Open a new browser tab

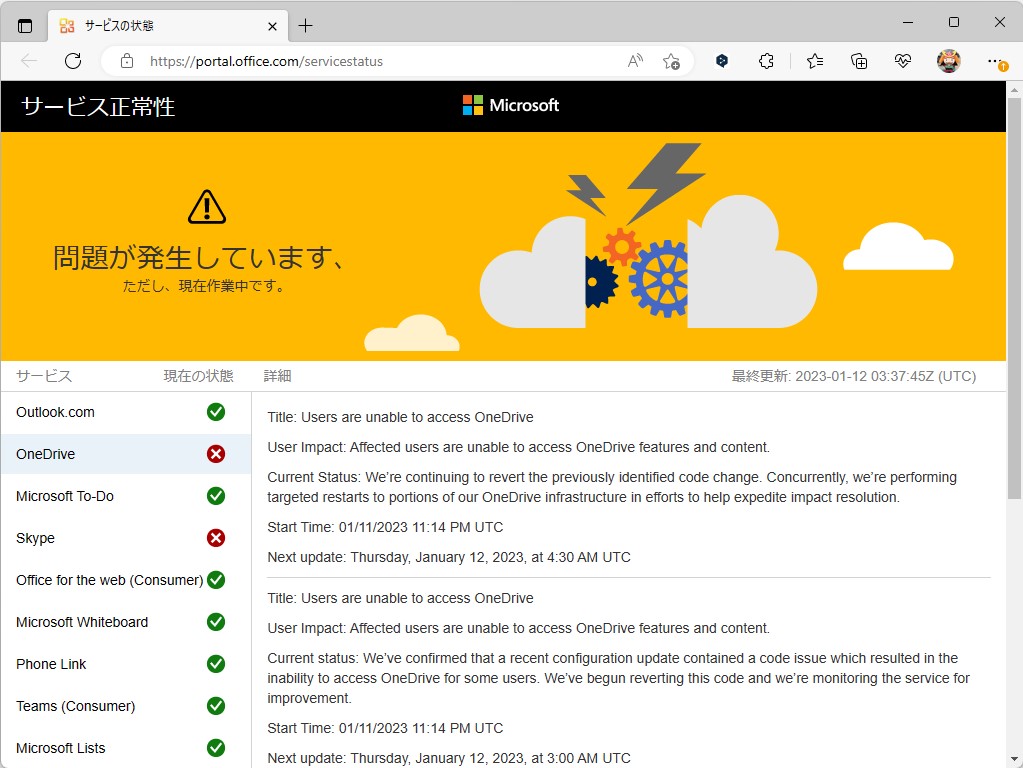[306, 25]
